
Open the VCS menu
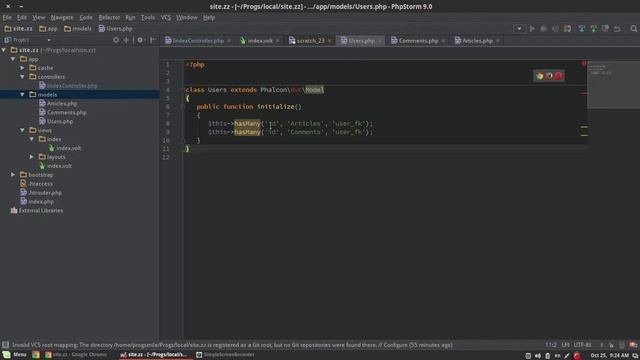click(x=166, y=18)
